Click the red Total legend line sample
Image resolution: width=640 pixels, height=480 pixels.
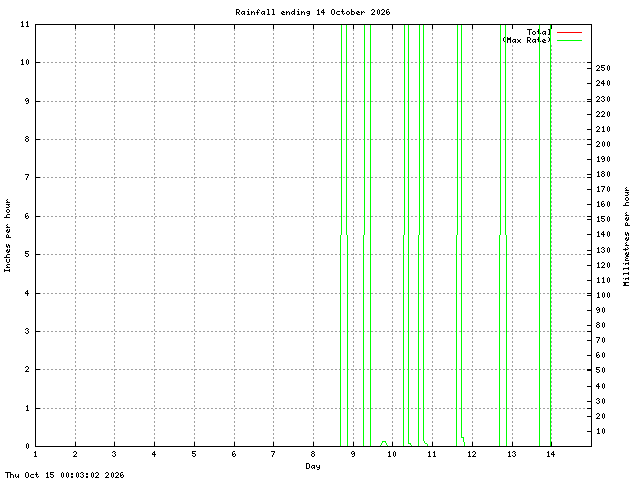569,32
